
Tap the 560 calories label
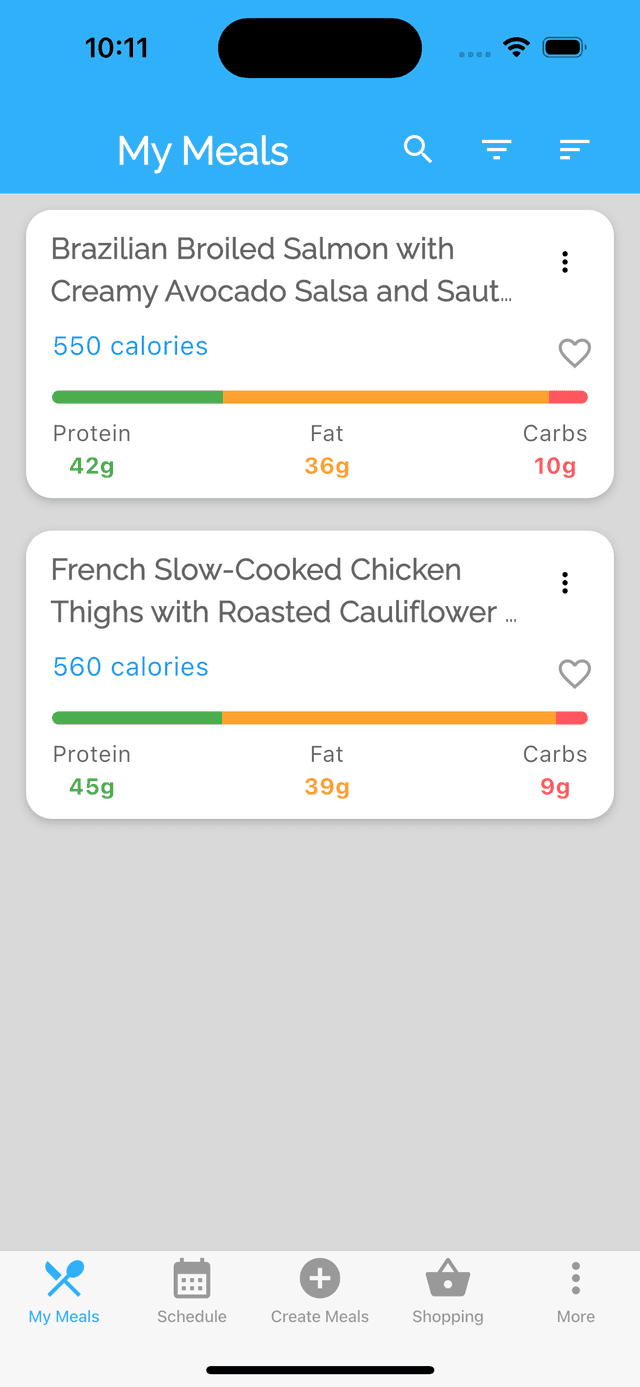pos(131,667)
